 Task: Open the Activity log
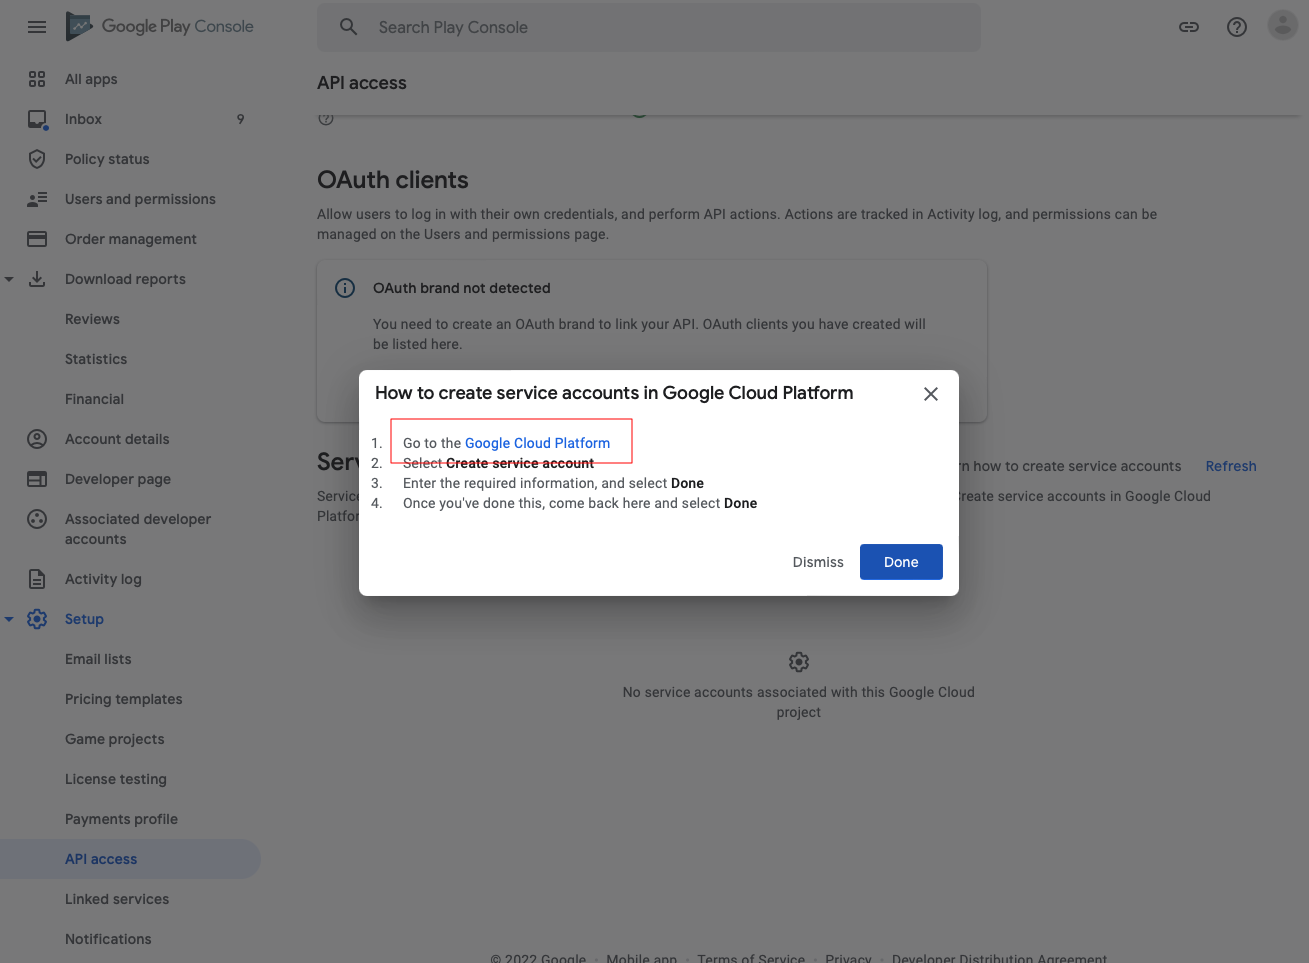[105, 579]
